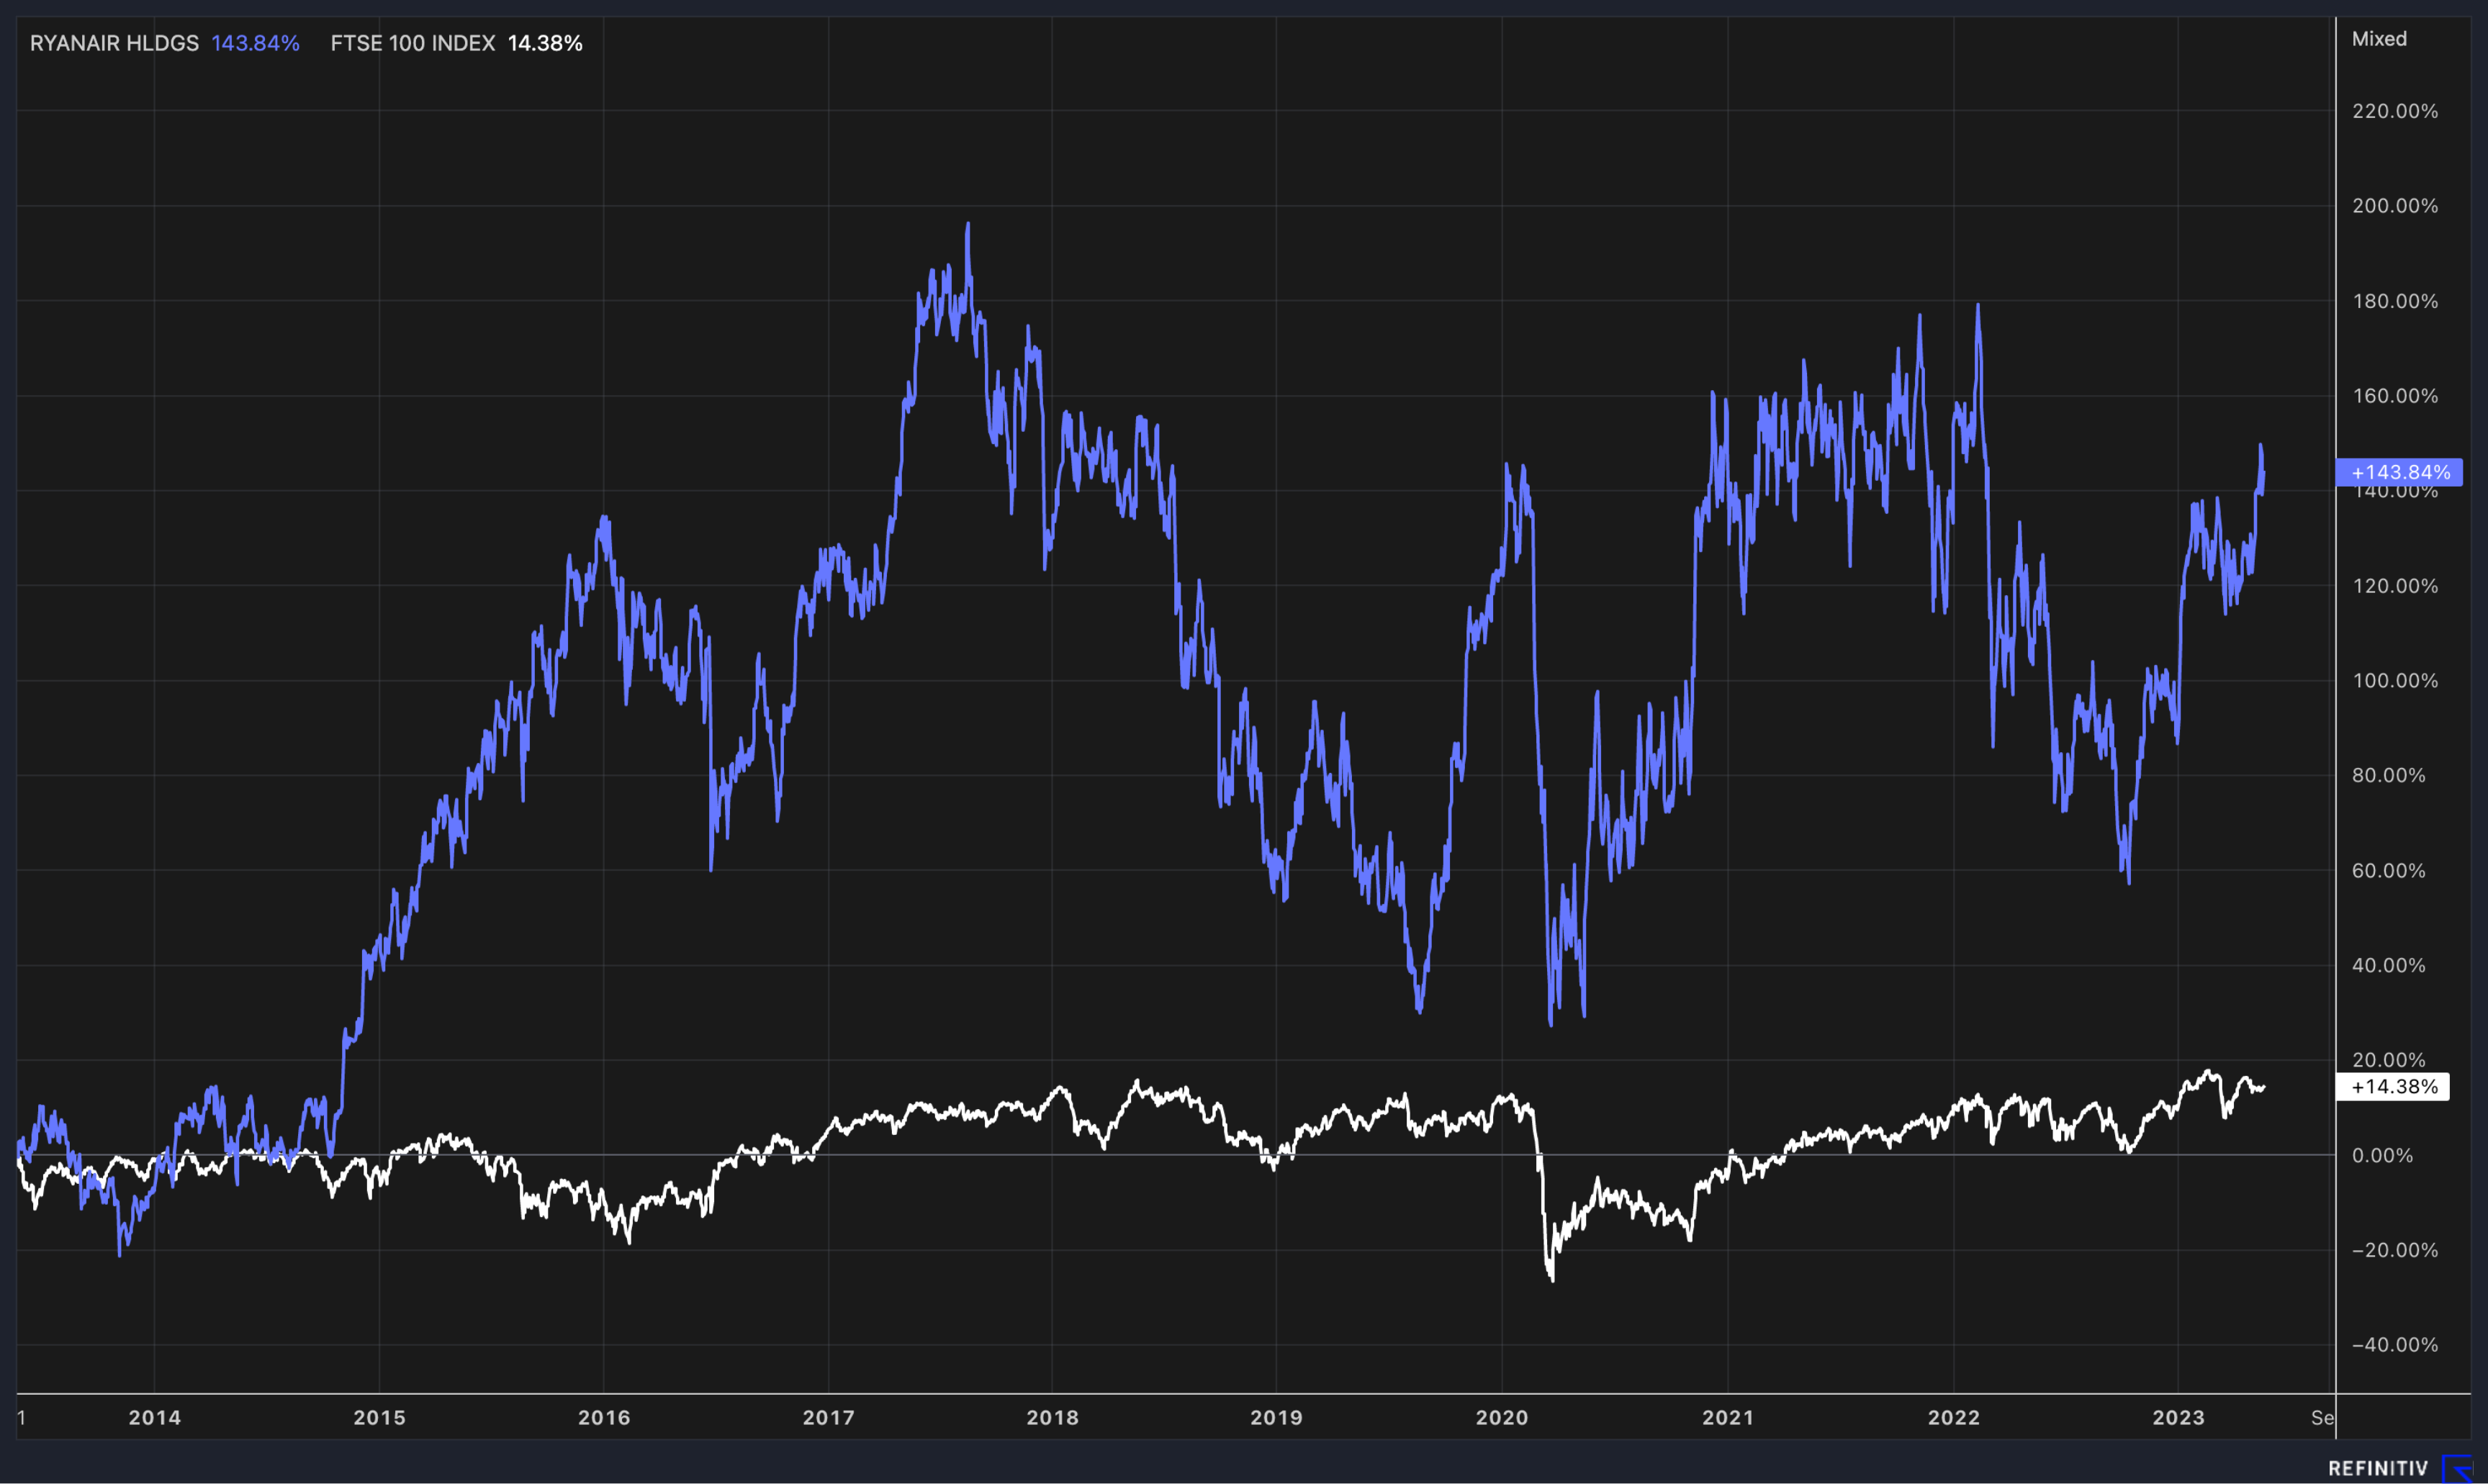Click the REFINITIV logo text
Image resolution: width=2488 pixels, height=1484 pixels.
point(2378,1468)
